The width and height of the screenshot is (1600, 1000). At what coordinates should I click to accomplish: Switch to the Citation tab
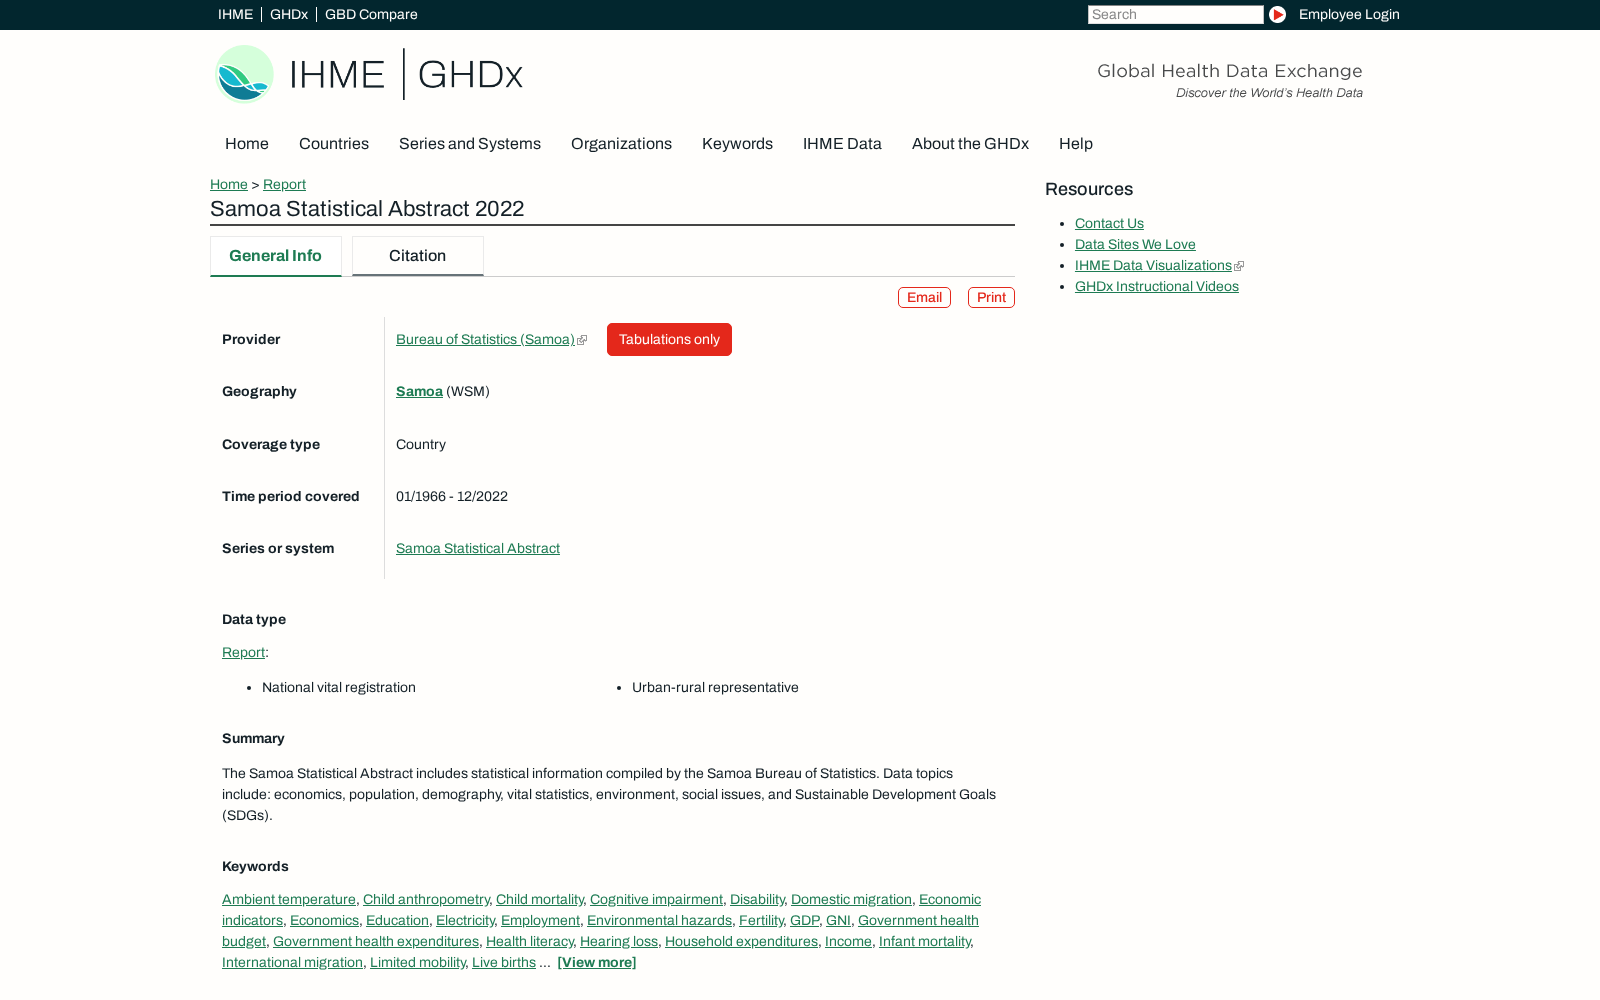(x=418, y=256)
